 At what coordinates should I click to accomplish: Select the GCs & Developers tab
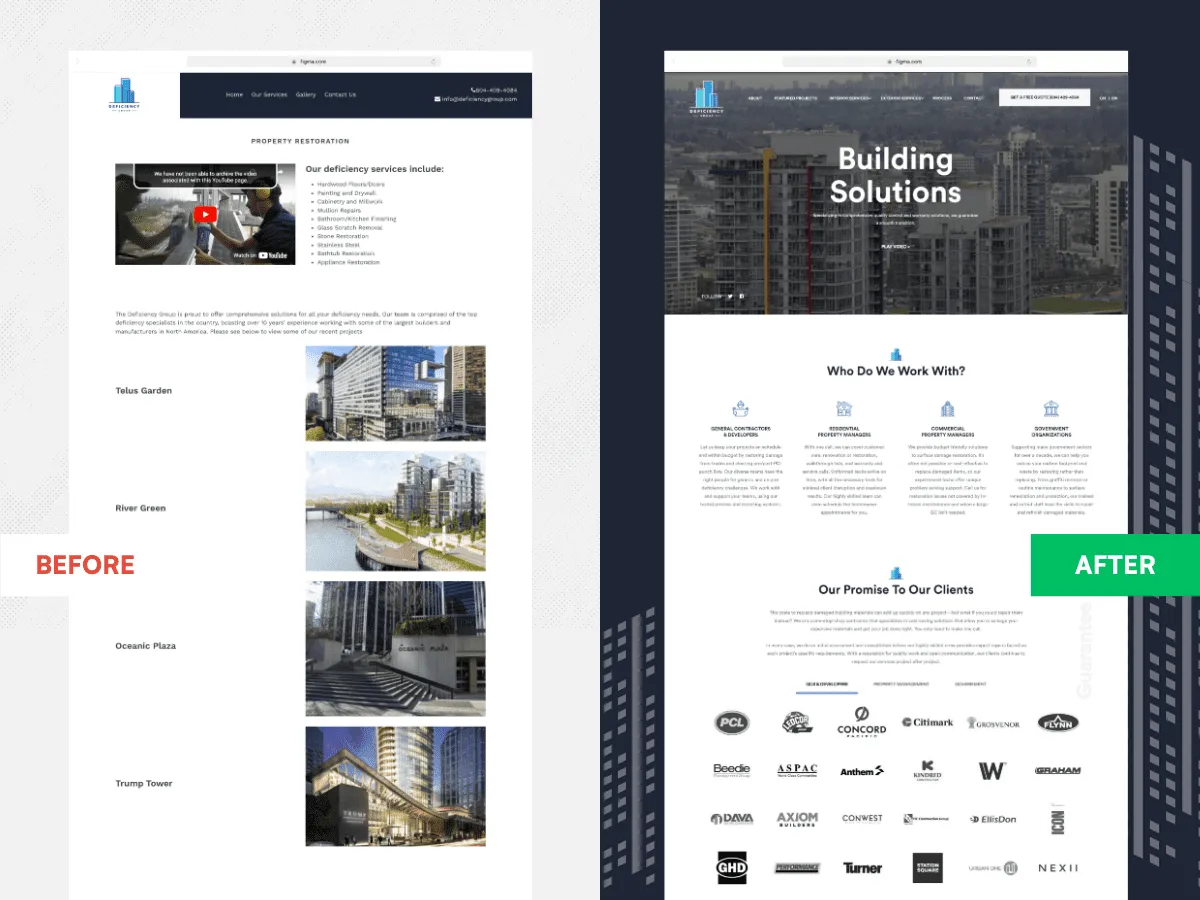tap(826, 684)
